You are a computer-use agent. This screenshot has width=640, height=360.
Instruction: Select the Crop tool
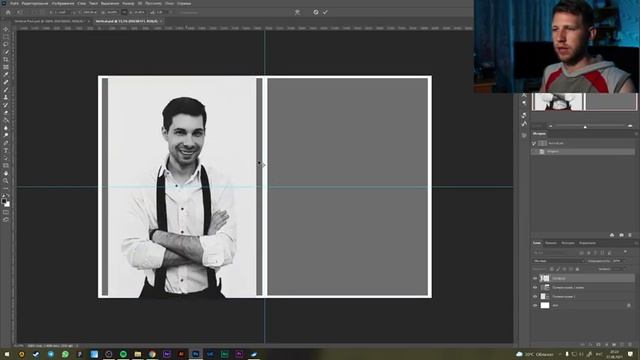pyautogui.click(x=6, y=60)
